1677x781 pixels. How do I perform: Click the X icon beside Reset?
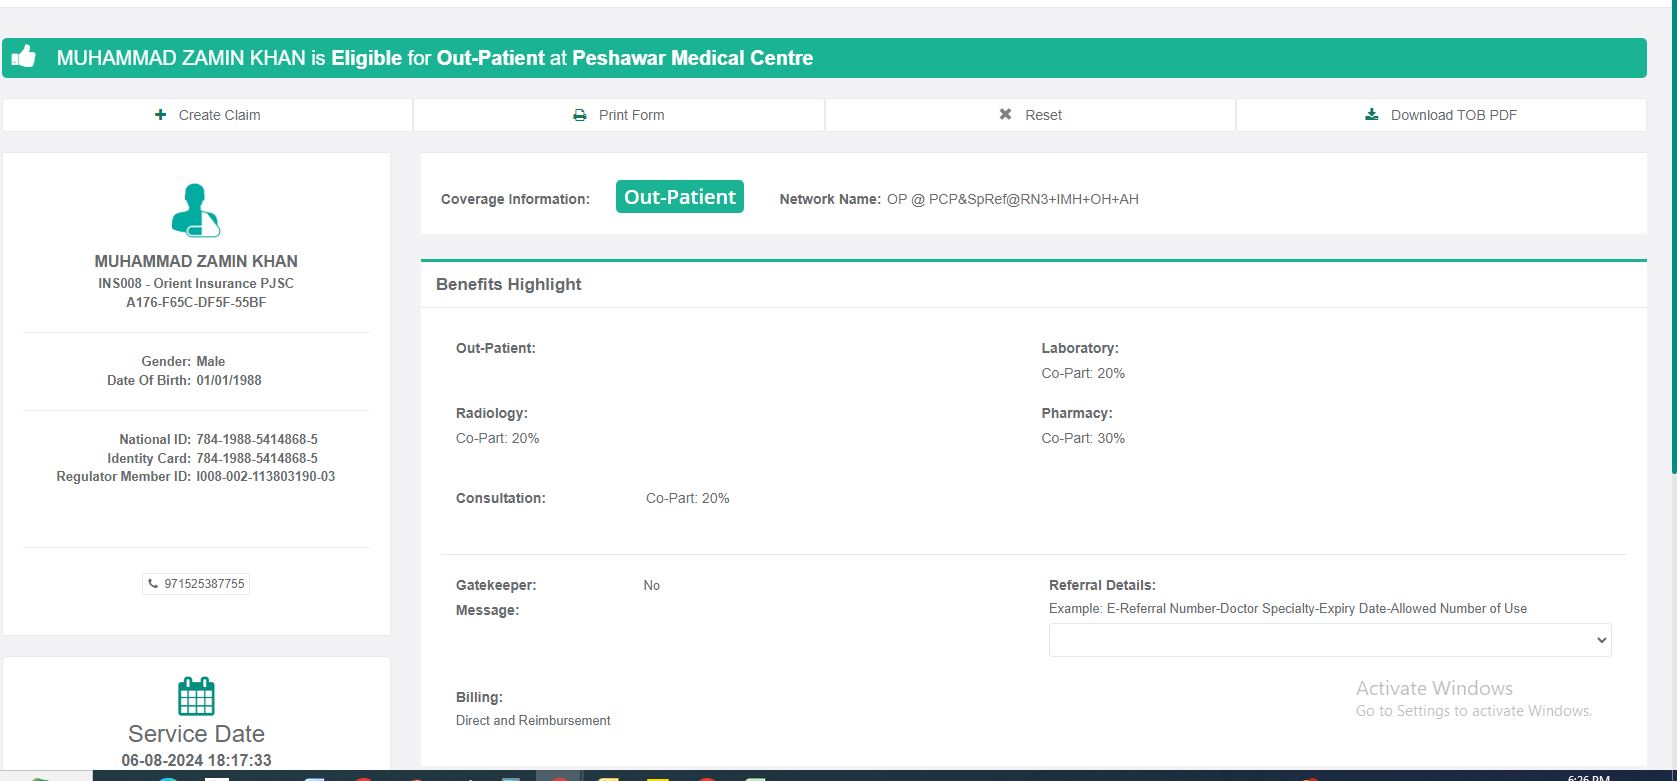[1006, 115]
